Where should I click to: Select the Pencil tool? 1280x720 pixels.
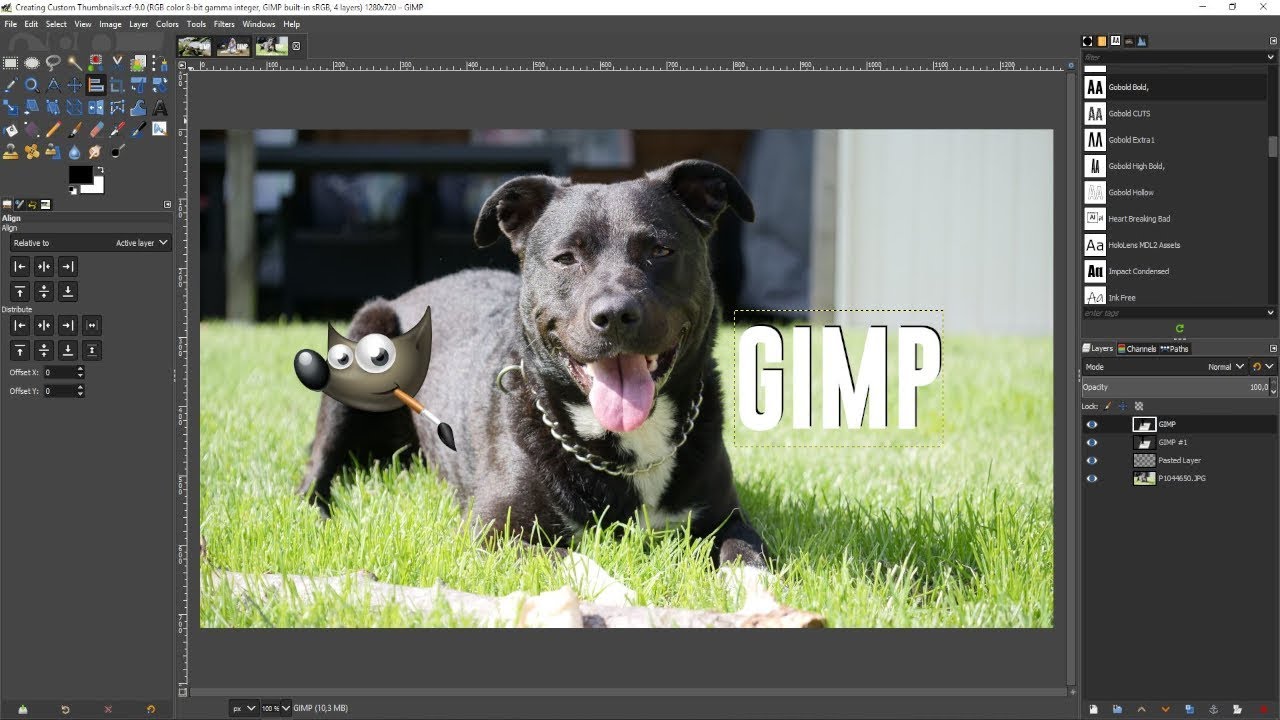click(53, 129)
